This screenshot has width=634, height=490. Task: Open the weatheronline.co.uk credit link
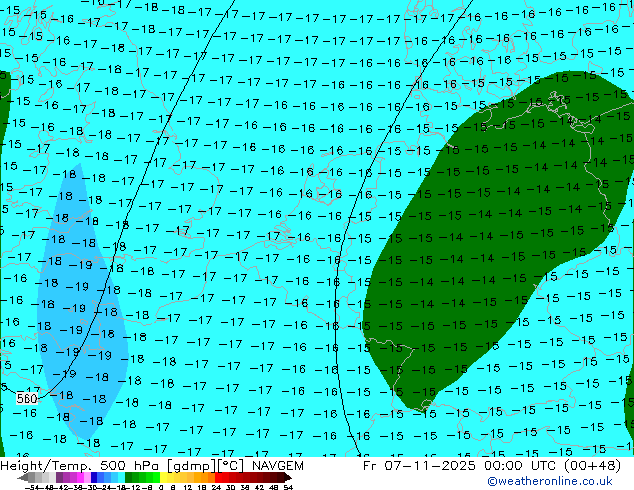point(550,481)
